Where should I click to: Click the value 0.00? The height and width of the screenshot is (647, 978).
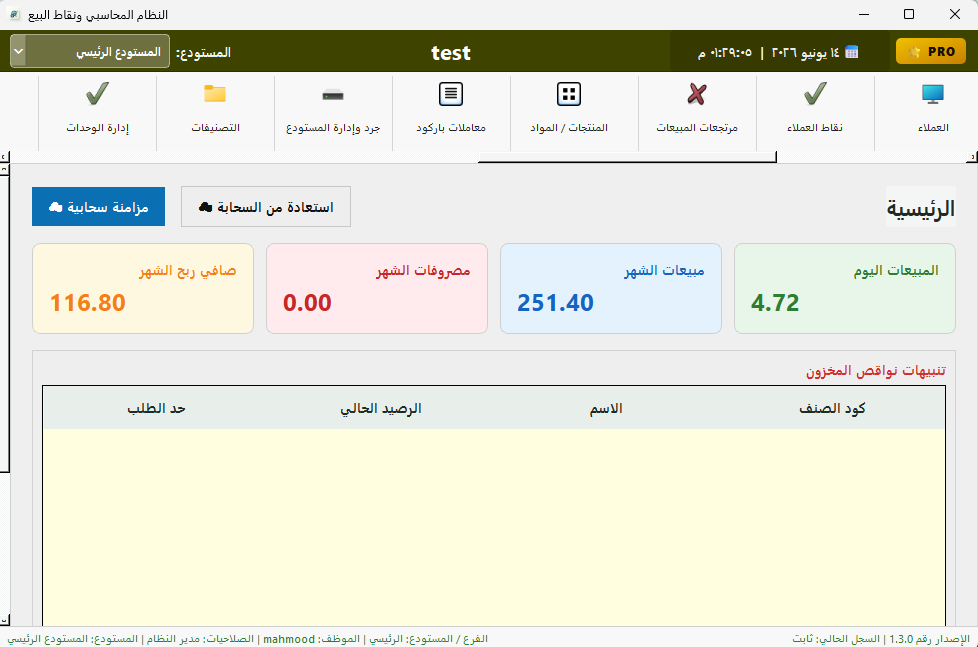[x=307, y=303]
